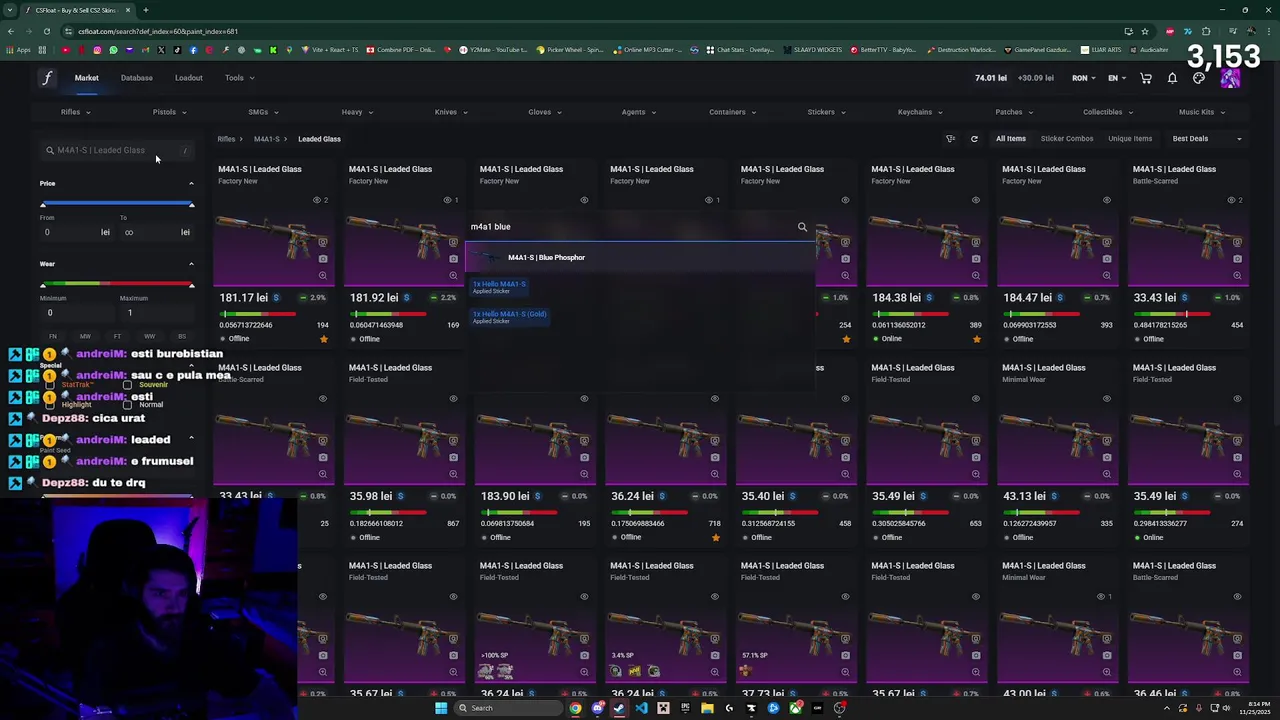The image size is (1280, 720).
Task: Open the Rifles category dropdown
Action: coord(75,112)
